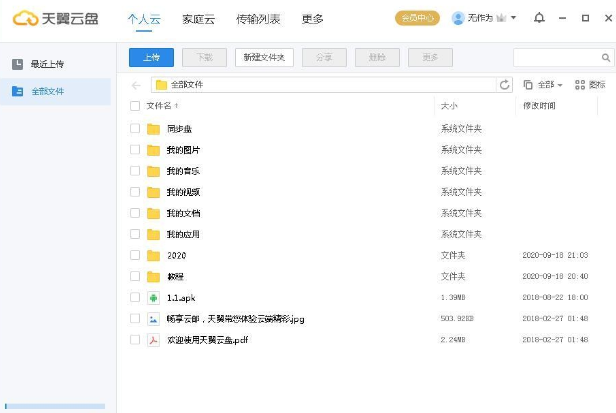Click the 我的视频 folder icon
The image size is (616, 413).
click(153, 192)
